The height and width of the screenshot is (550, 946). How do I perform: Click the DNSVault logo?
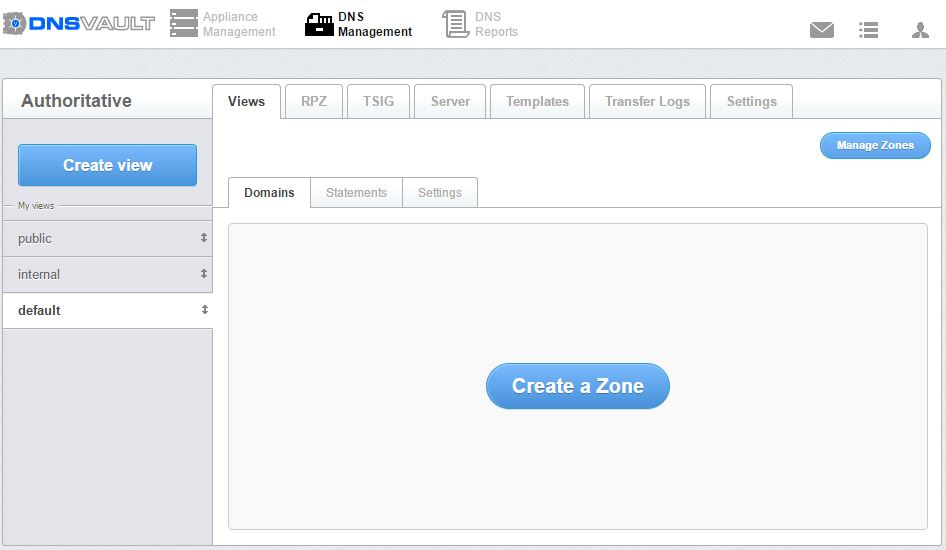tap(79, 23)
